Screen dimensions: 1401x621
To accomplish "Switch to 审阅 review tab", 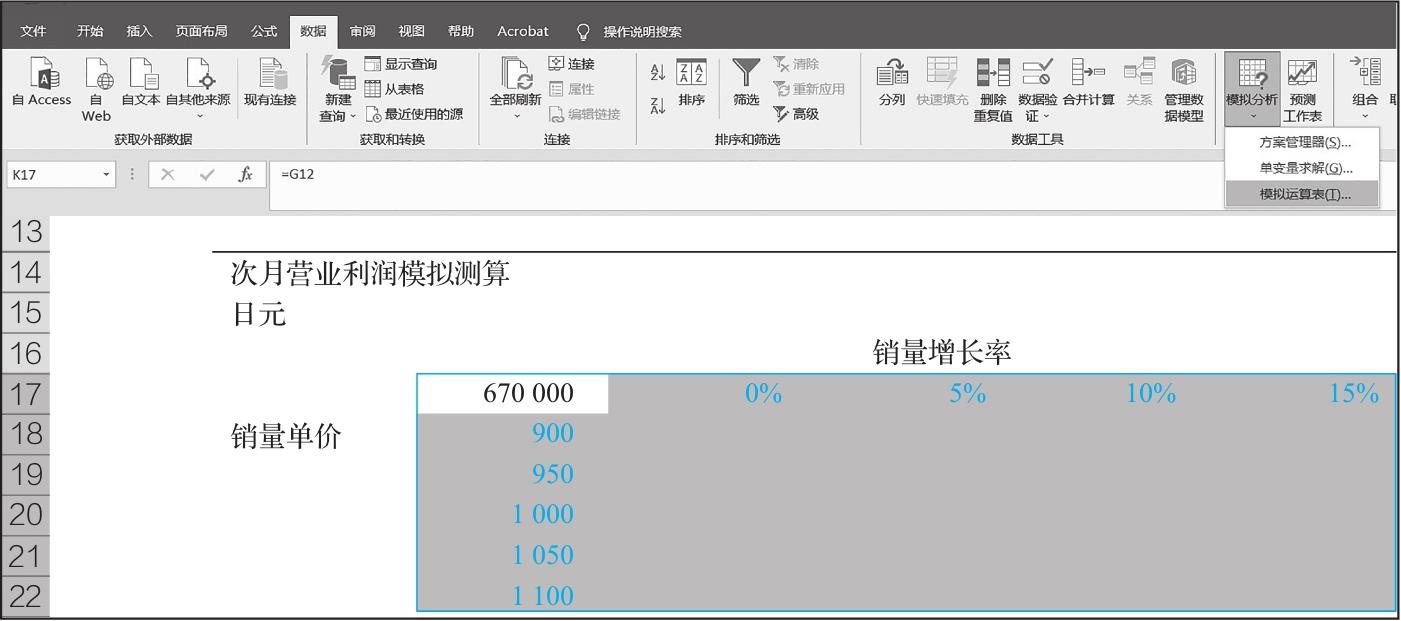I will click(x=363, y=31).
